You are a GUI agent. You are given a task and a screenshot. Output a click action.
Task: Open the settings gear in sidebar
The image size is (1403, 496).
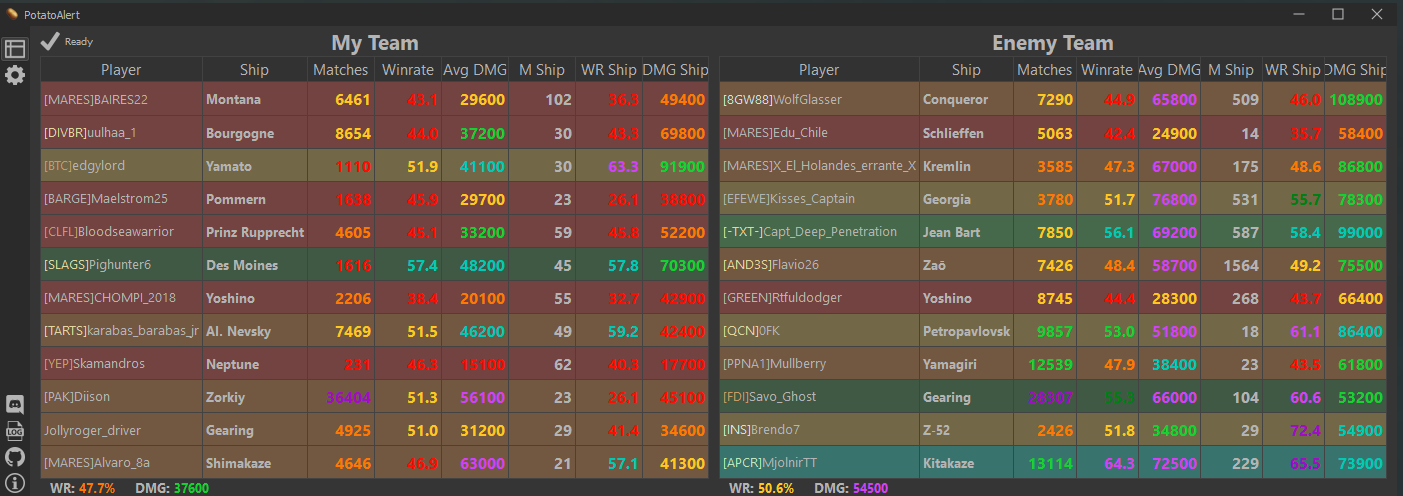coord(15,75)
